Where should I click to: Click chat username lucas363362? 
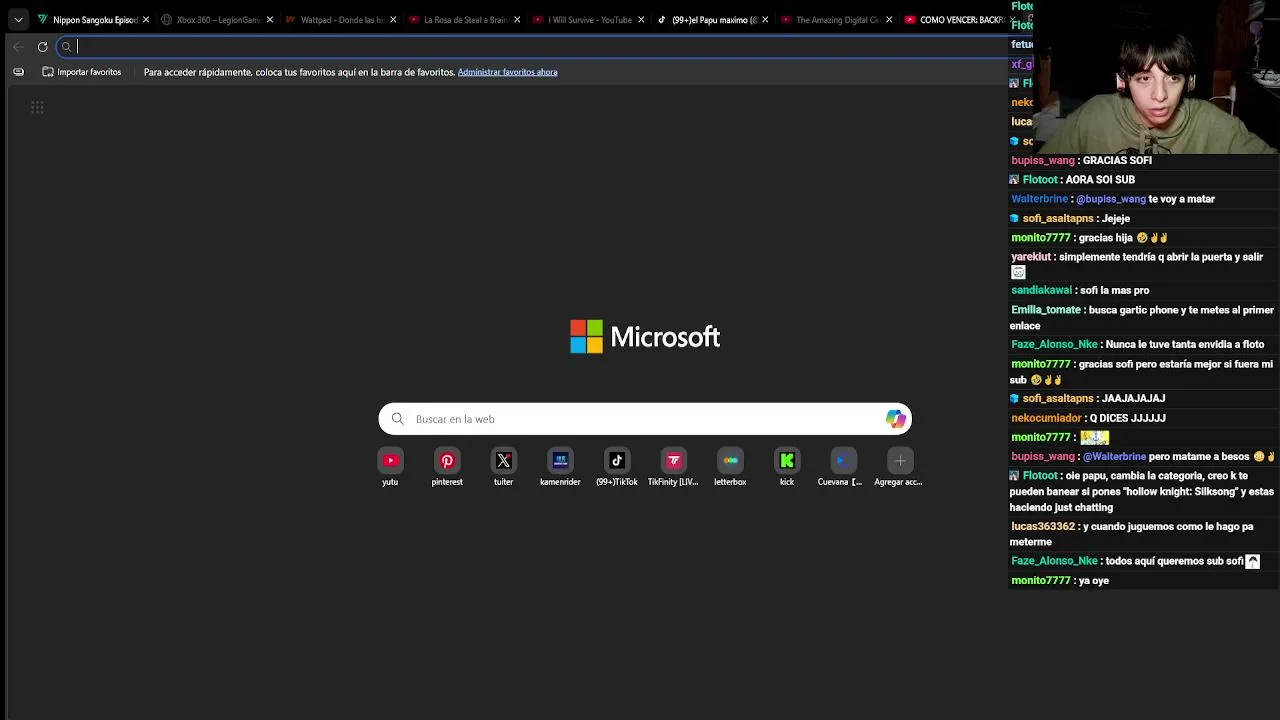point(1043,526)
